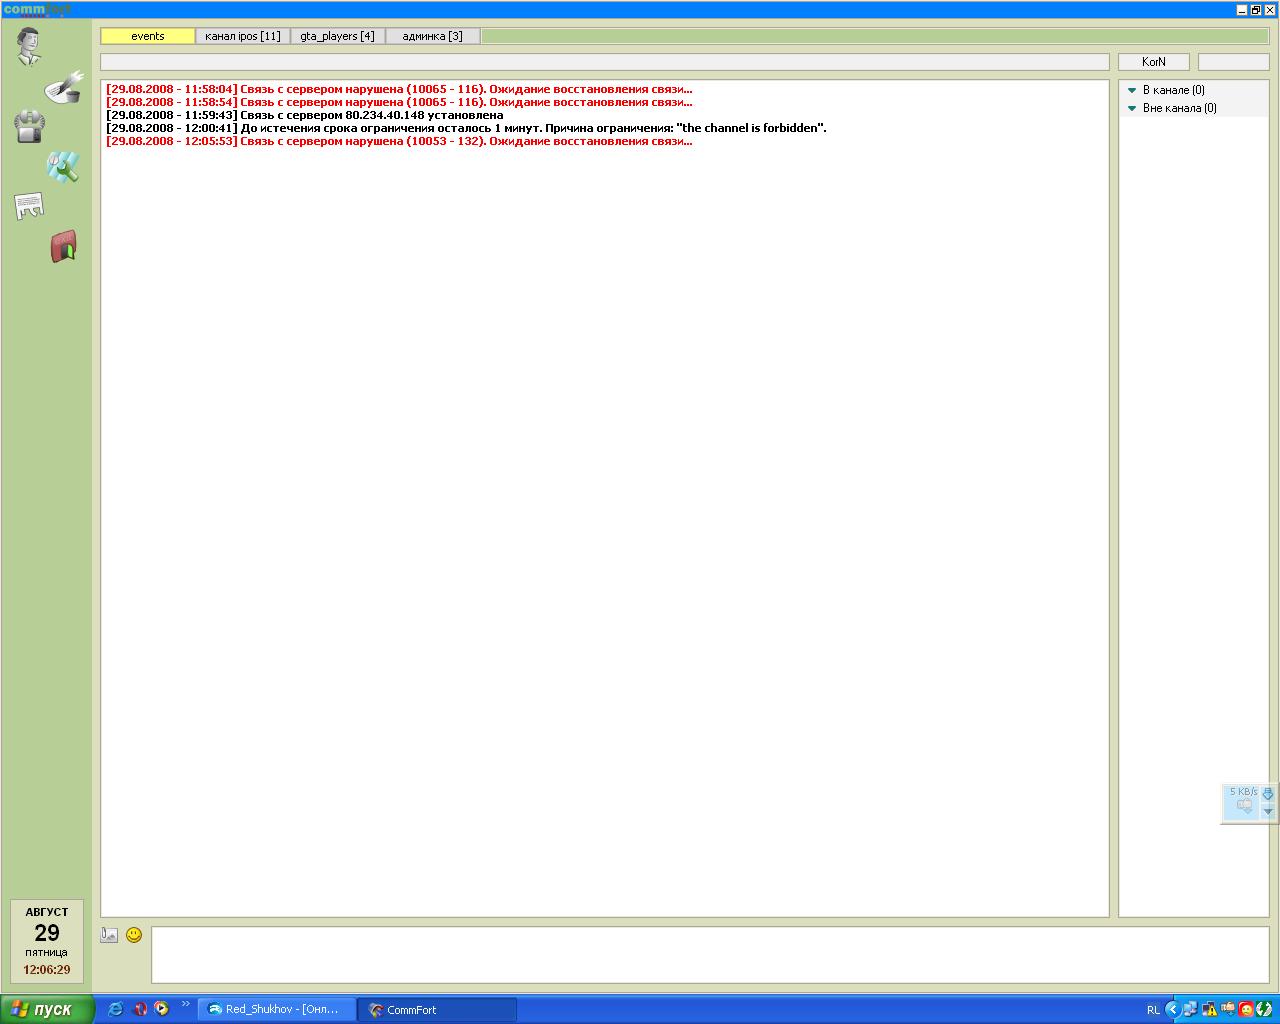This screenshot has width=1280, height=1024.
Task: Launch Opera from quick launch
Action: click(x=140, y=1009)
